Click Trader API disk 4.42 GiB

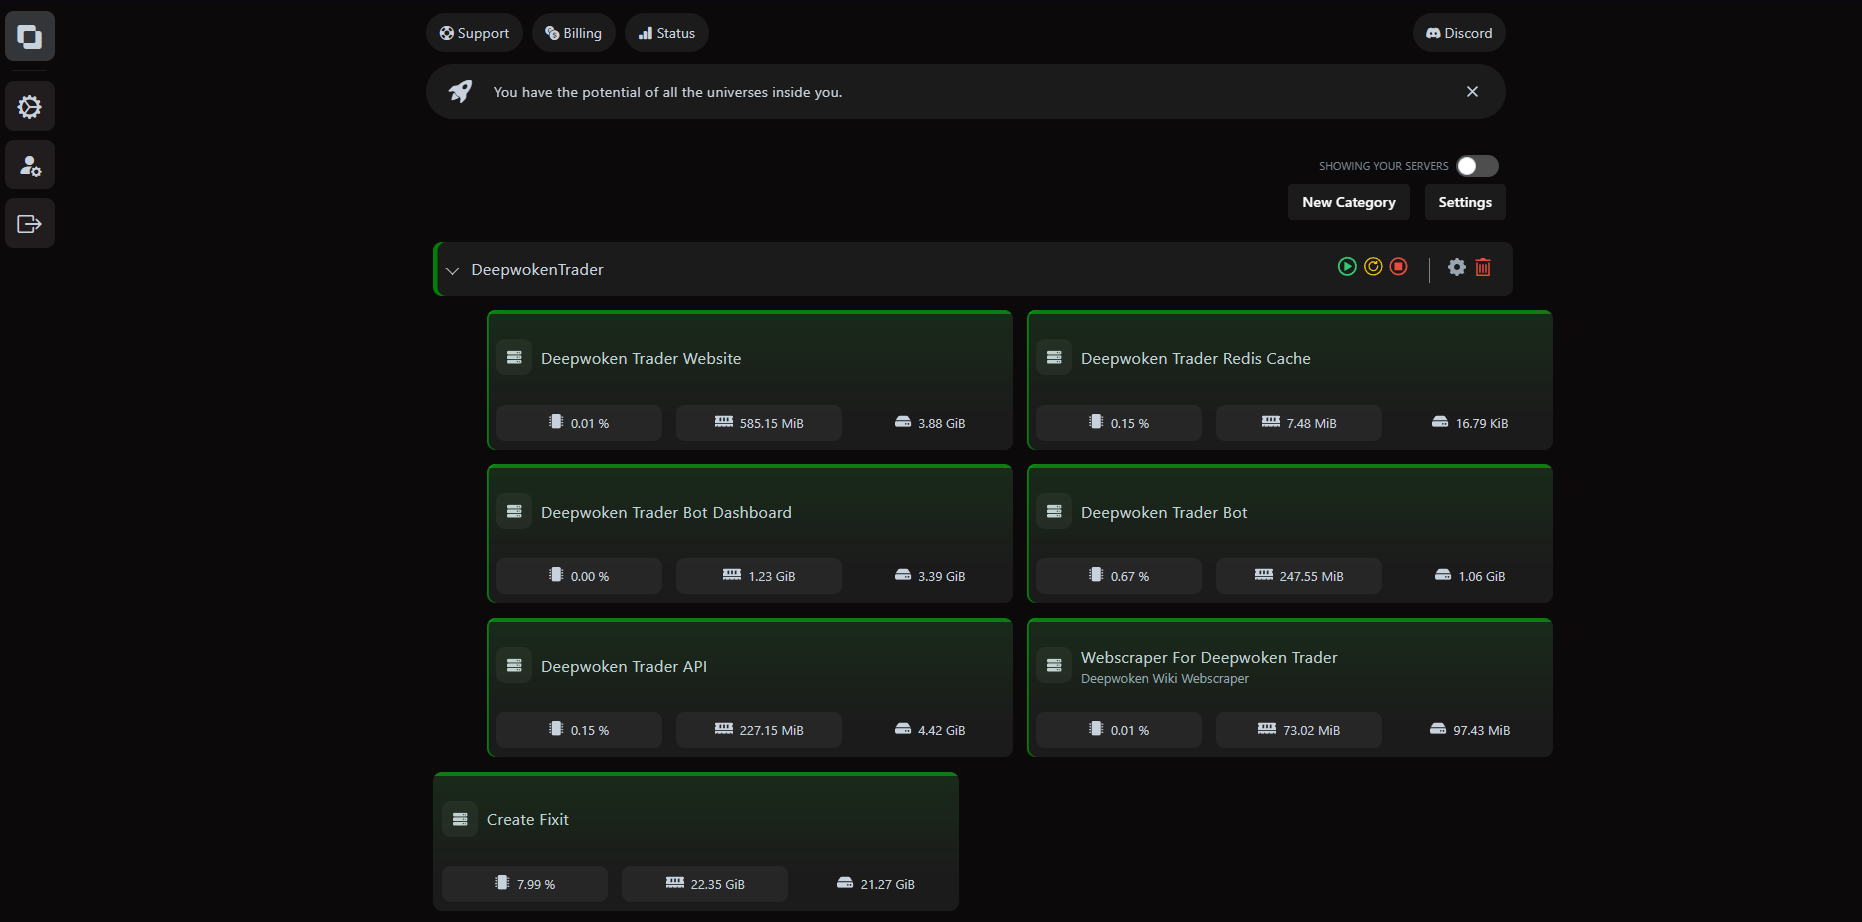930,730
